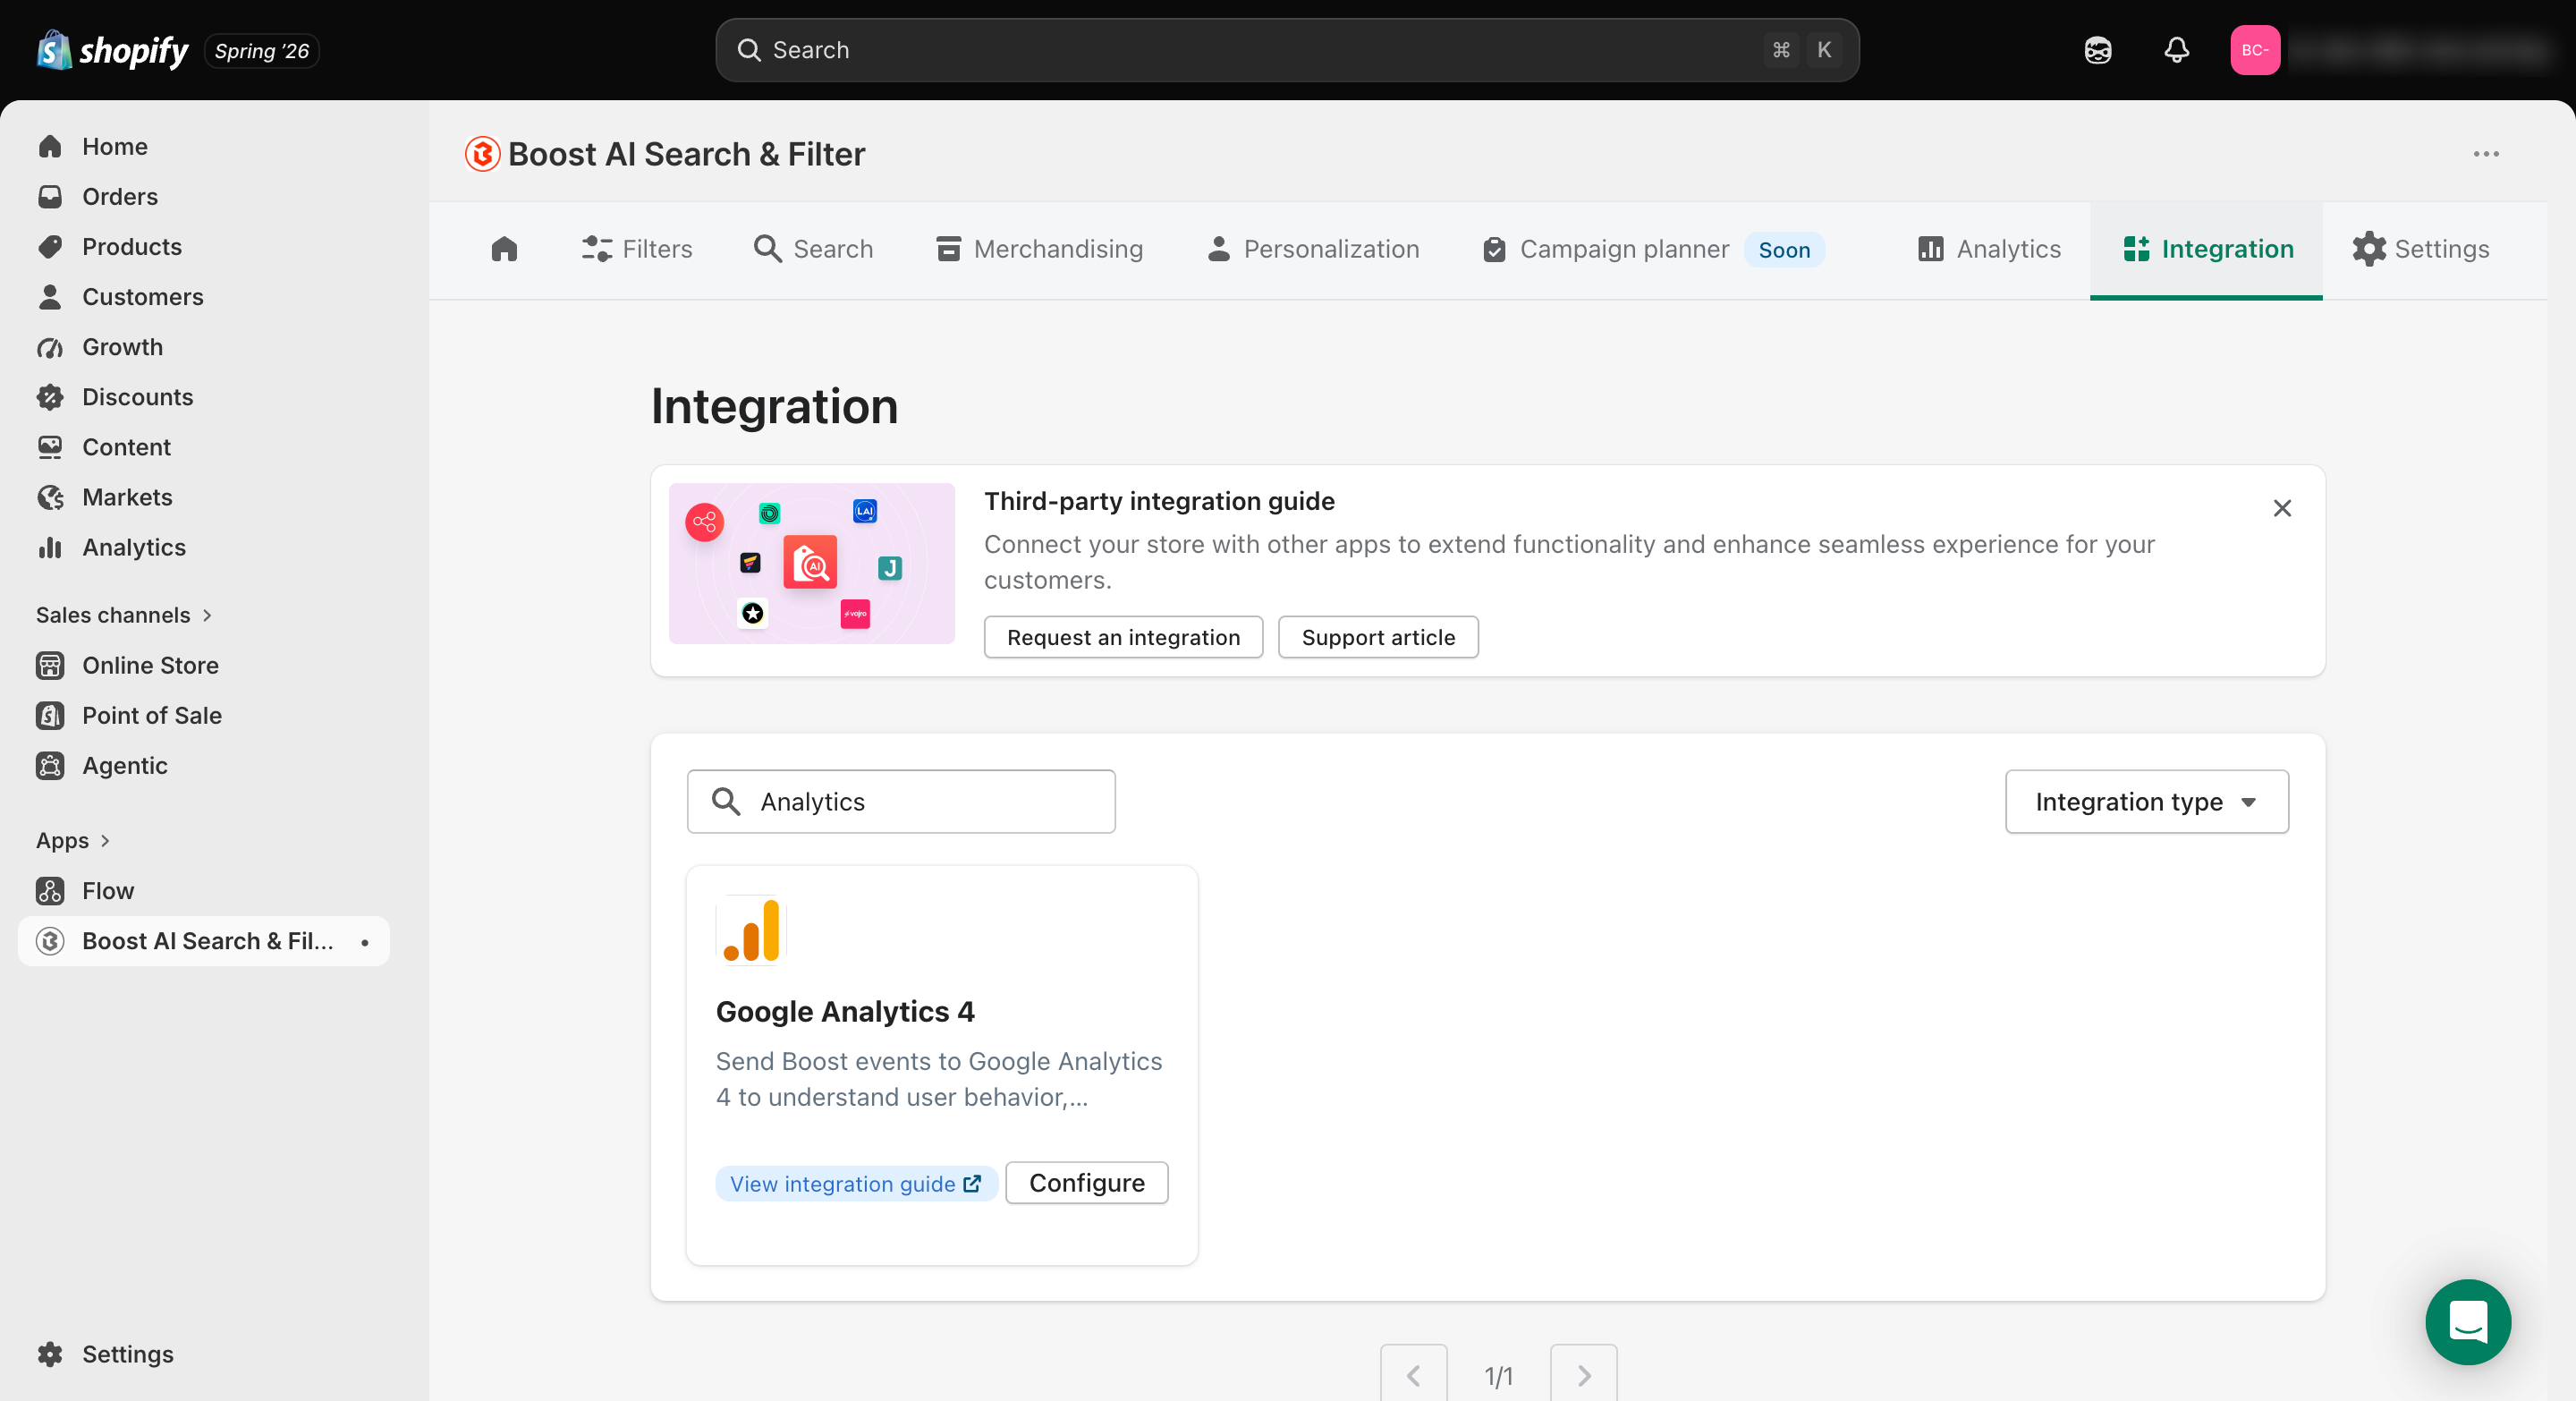This screenshot has width=2576, height=1401.
Task: Open the Support article
Action: coord(1378,637)
